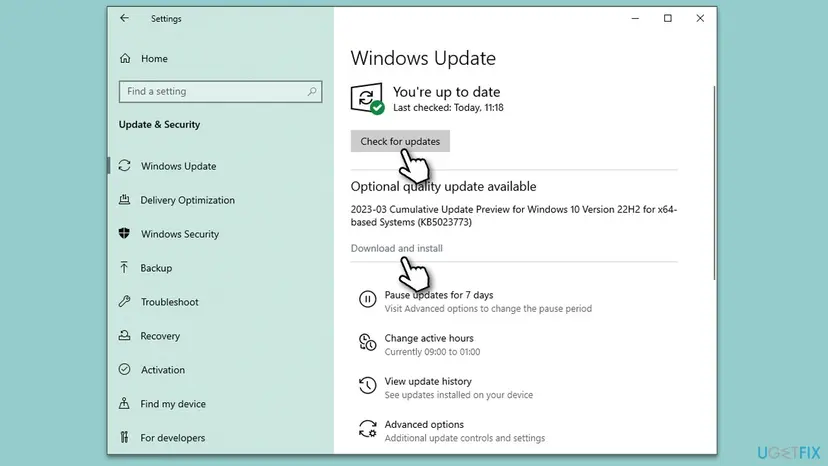
Task: Open Advanced options
Action: [x=424, y=424]
